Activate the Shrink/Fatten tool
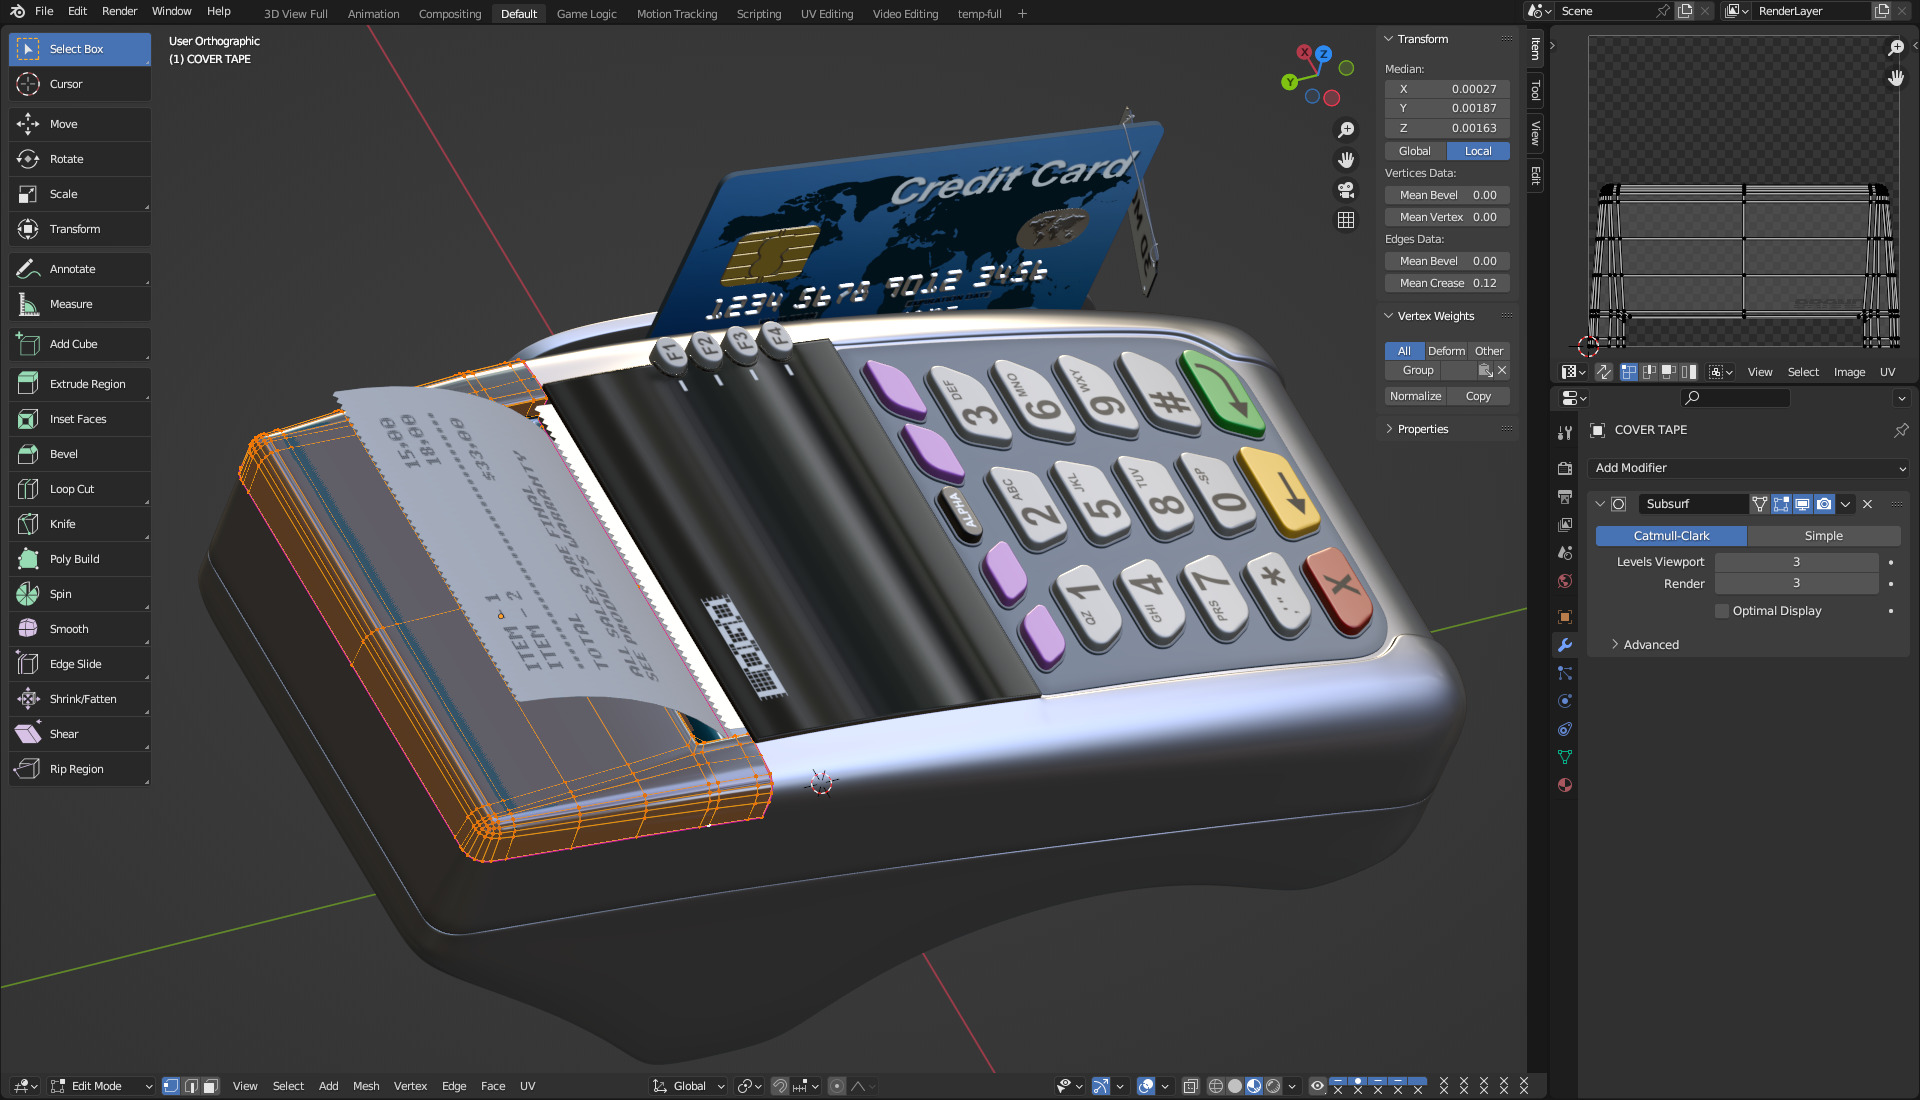 80,699
